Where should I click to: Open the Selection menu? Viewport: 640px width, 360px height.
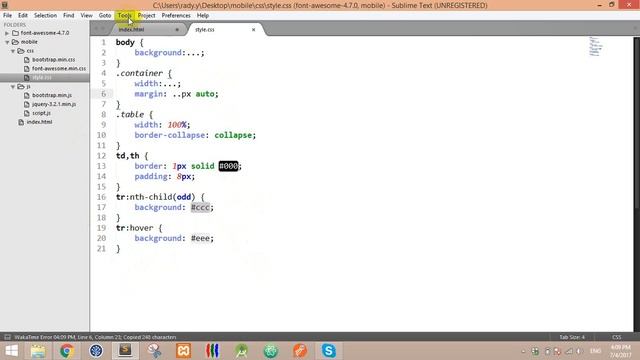[x=45, y=16]
